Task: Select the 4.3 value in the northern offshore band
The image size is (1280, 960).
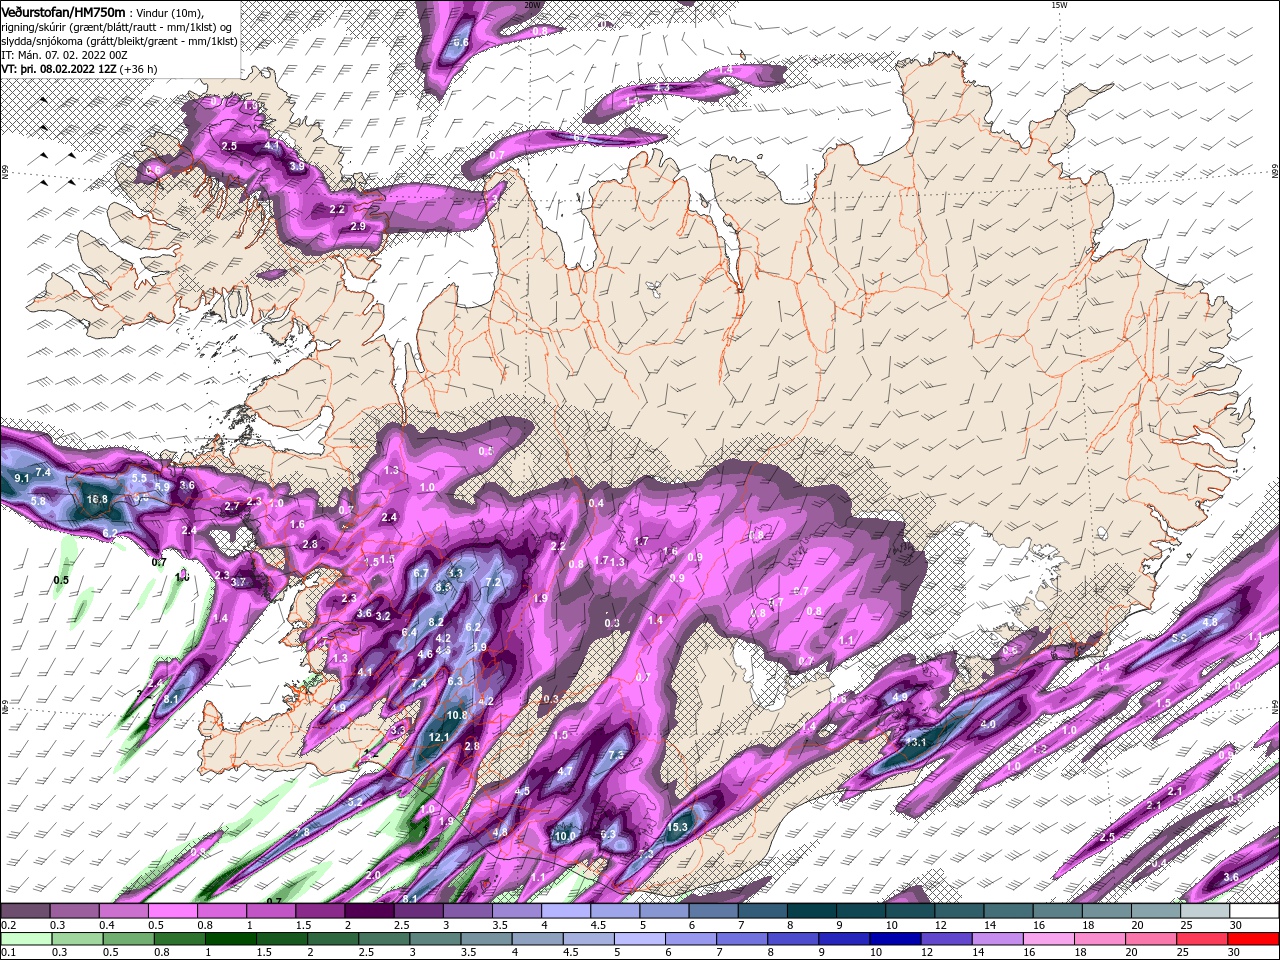Action: (x=662, y=88)
